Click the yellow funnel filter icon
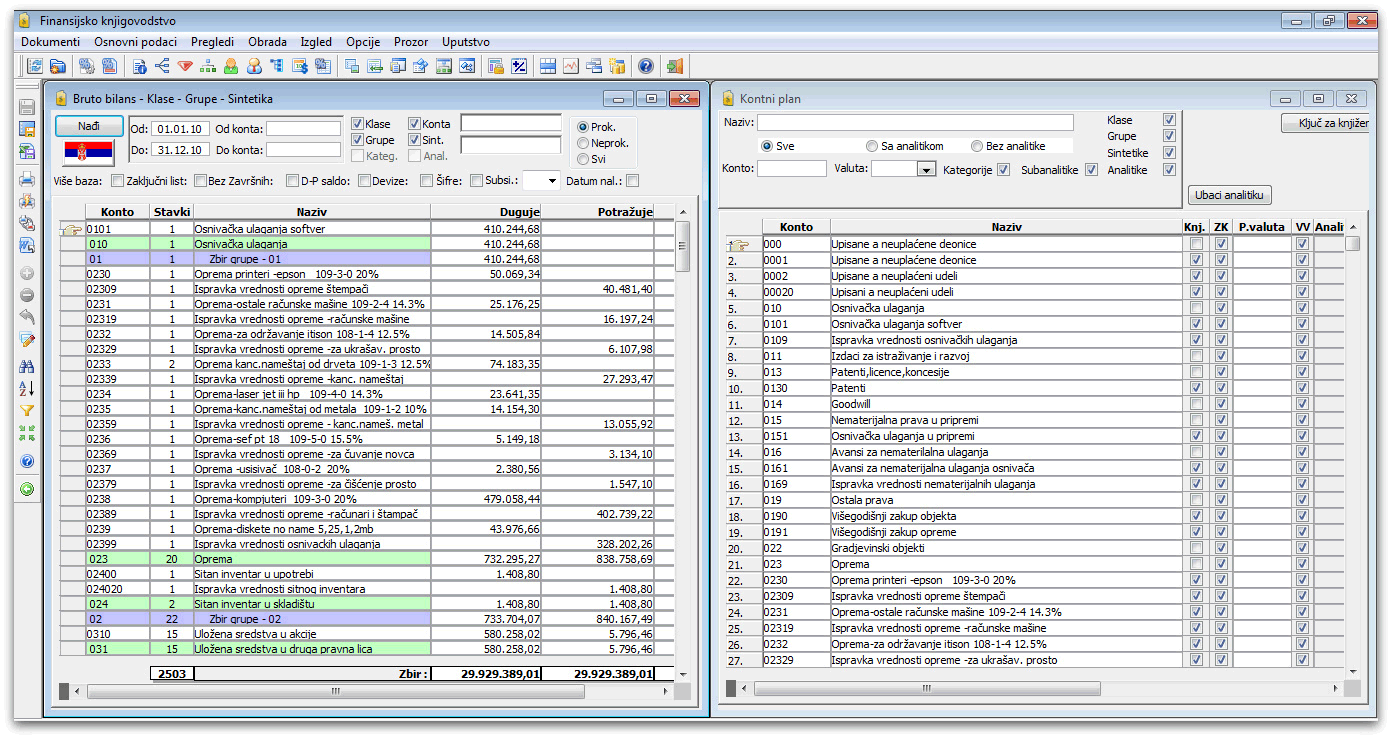The image size is (1392, 739). click(x=27, y=410)
